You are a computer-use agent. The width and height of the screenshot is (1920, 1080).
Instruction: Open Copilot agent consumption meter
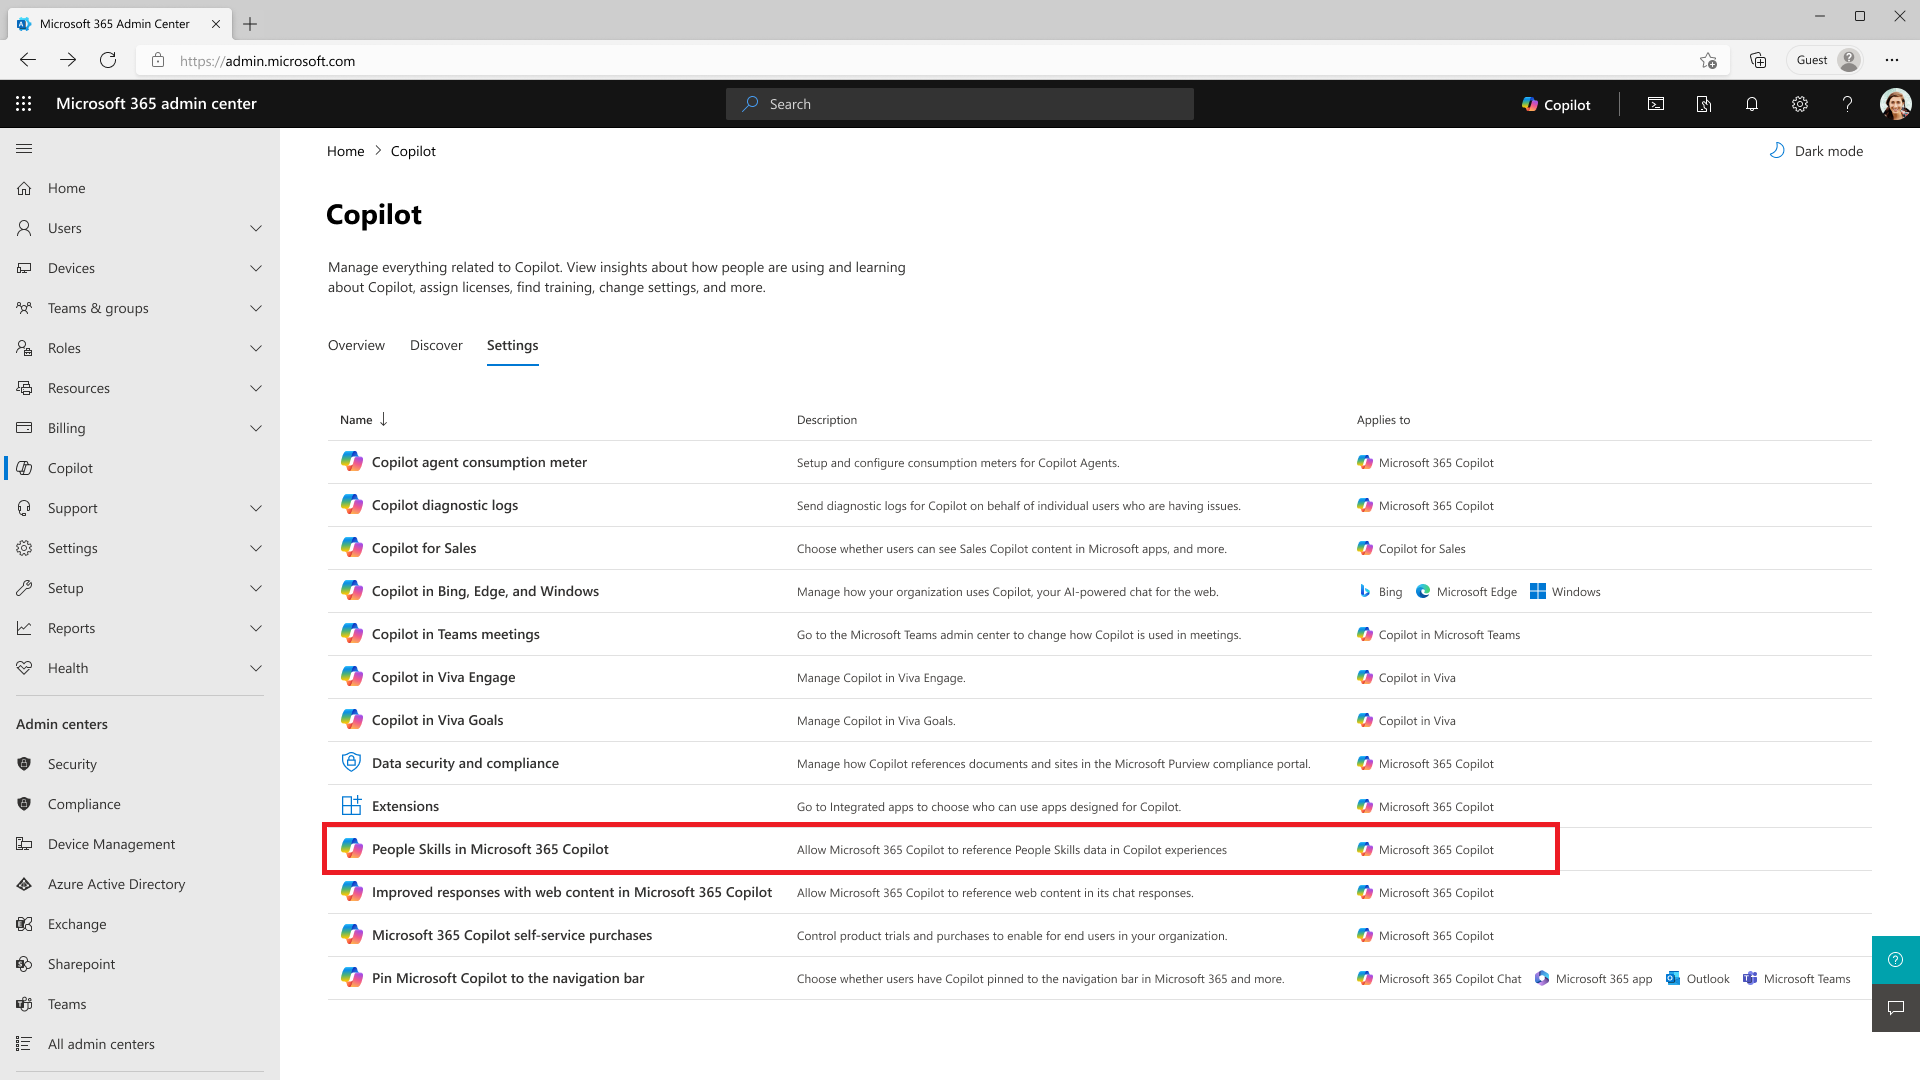coord(479,462)
